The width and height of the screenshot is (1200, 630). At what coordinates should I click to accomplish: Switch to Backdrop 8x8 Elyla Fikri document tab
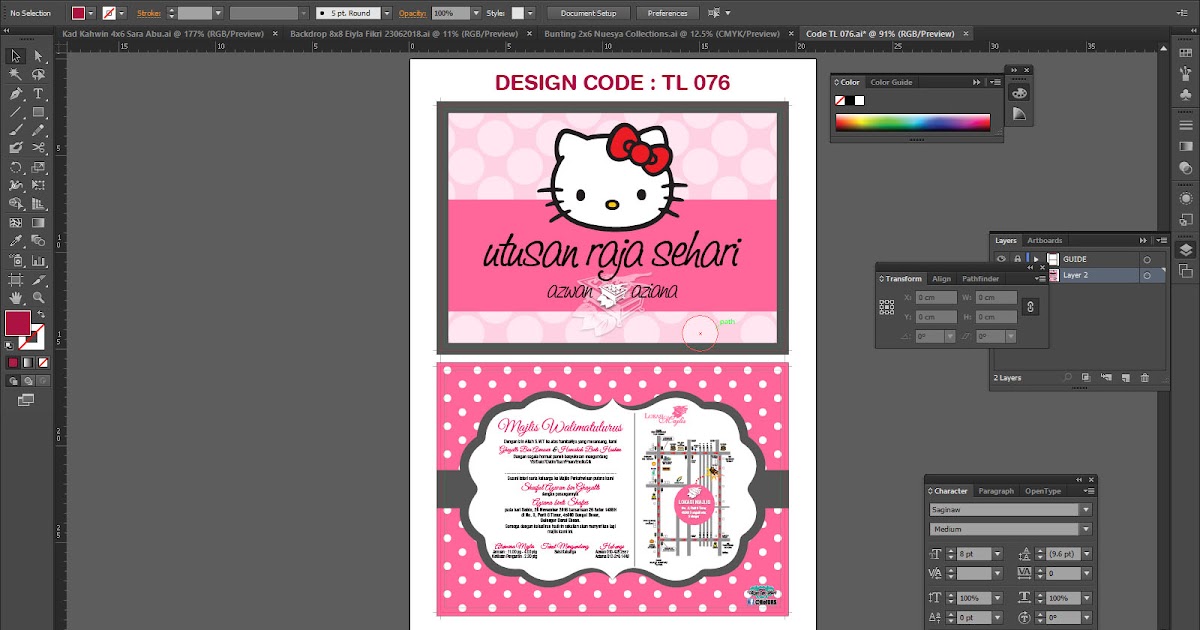406,33
